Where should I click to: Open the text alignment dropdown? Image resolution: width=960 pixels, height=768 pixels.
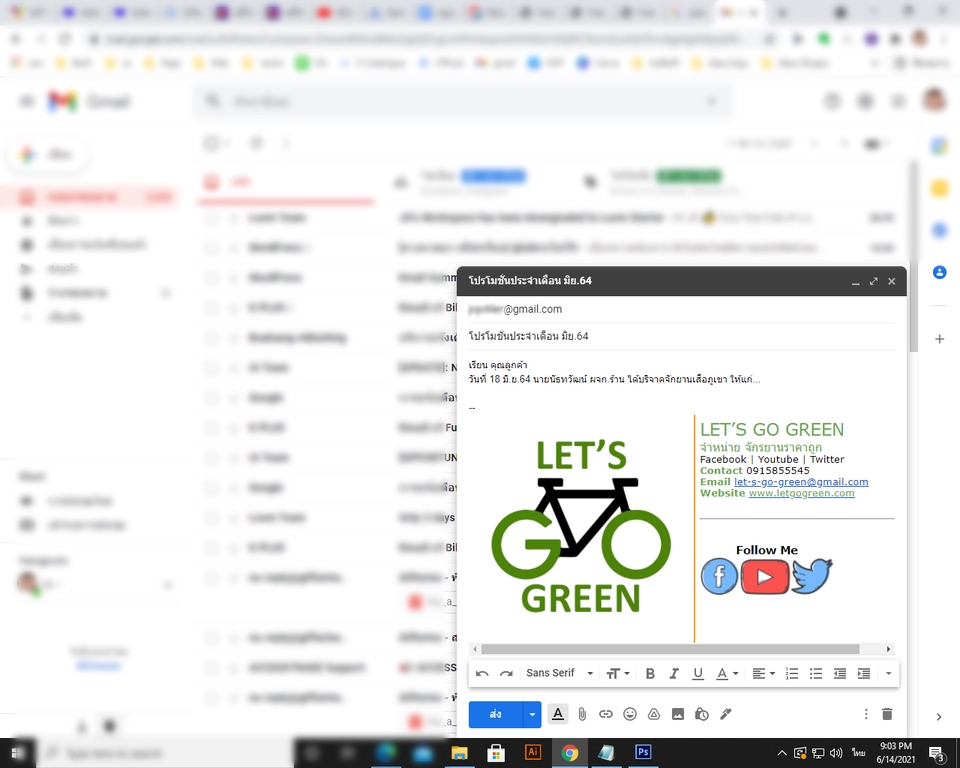[763, 674]
